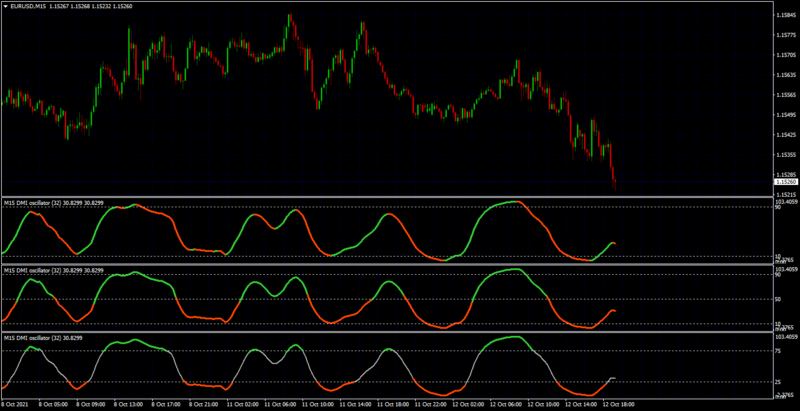Click the 12 Oct 06:00 time axis label
The width and height of the screenshot is (800, 411).
[x=508, y=404]
